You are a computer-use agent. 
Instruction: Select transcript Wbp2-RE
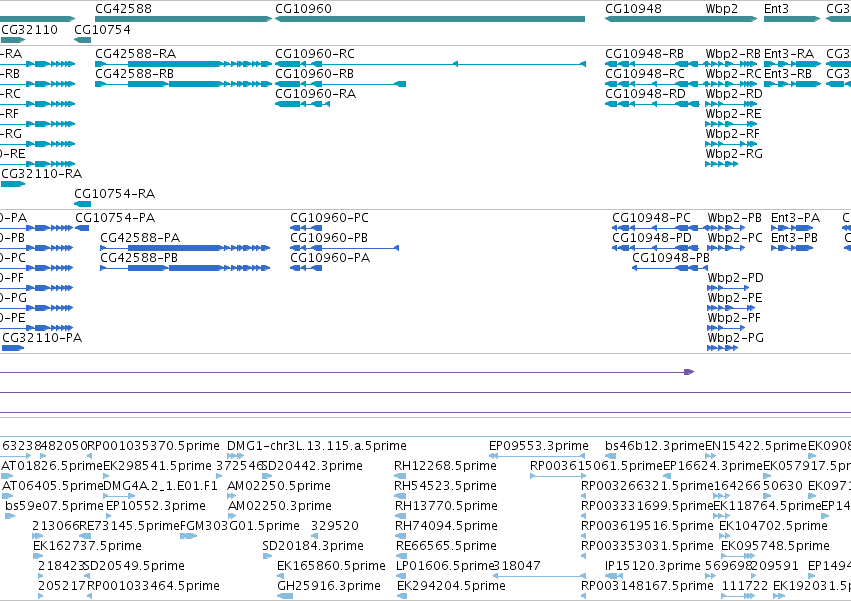[733, 114]
